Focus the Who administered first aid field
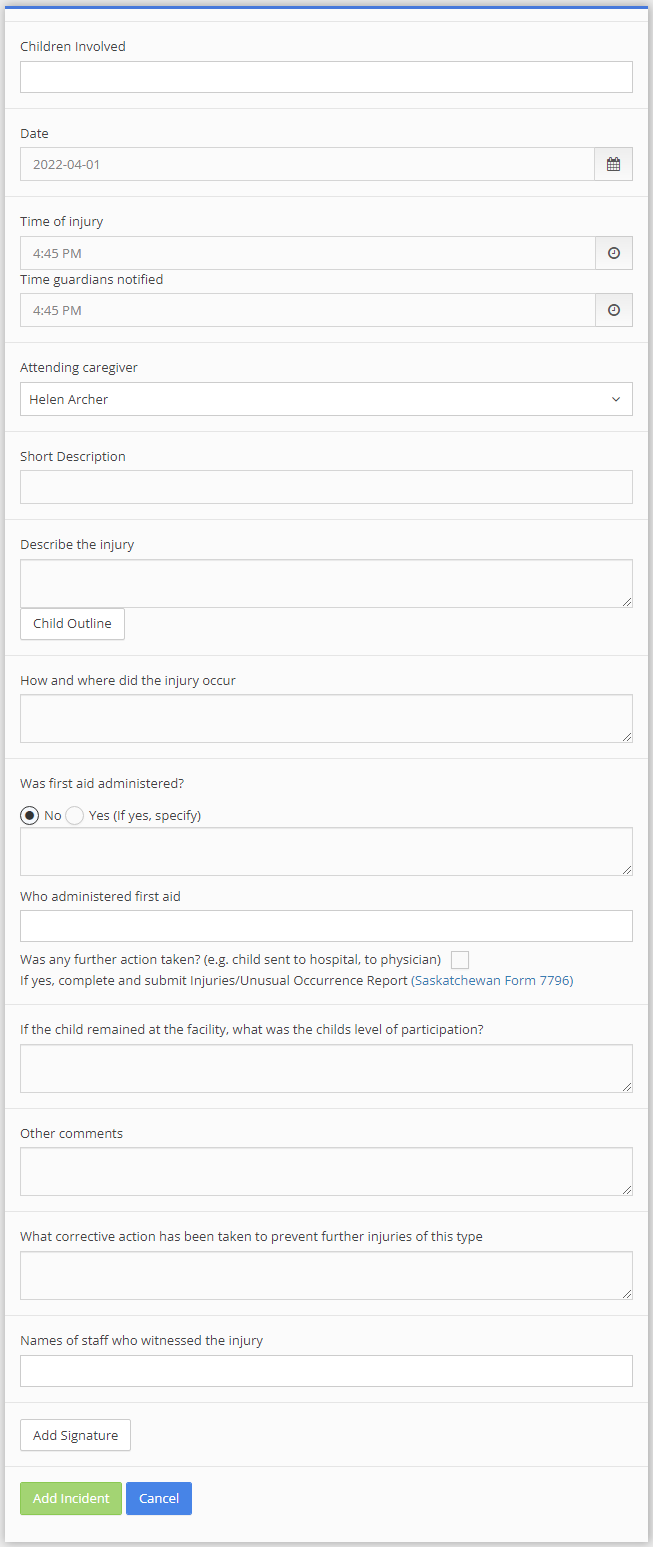 [326, 926]
